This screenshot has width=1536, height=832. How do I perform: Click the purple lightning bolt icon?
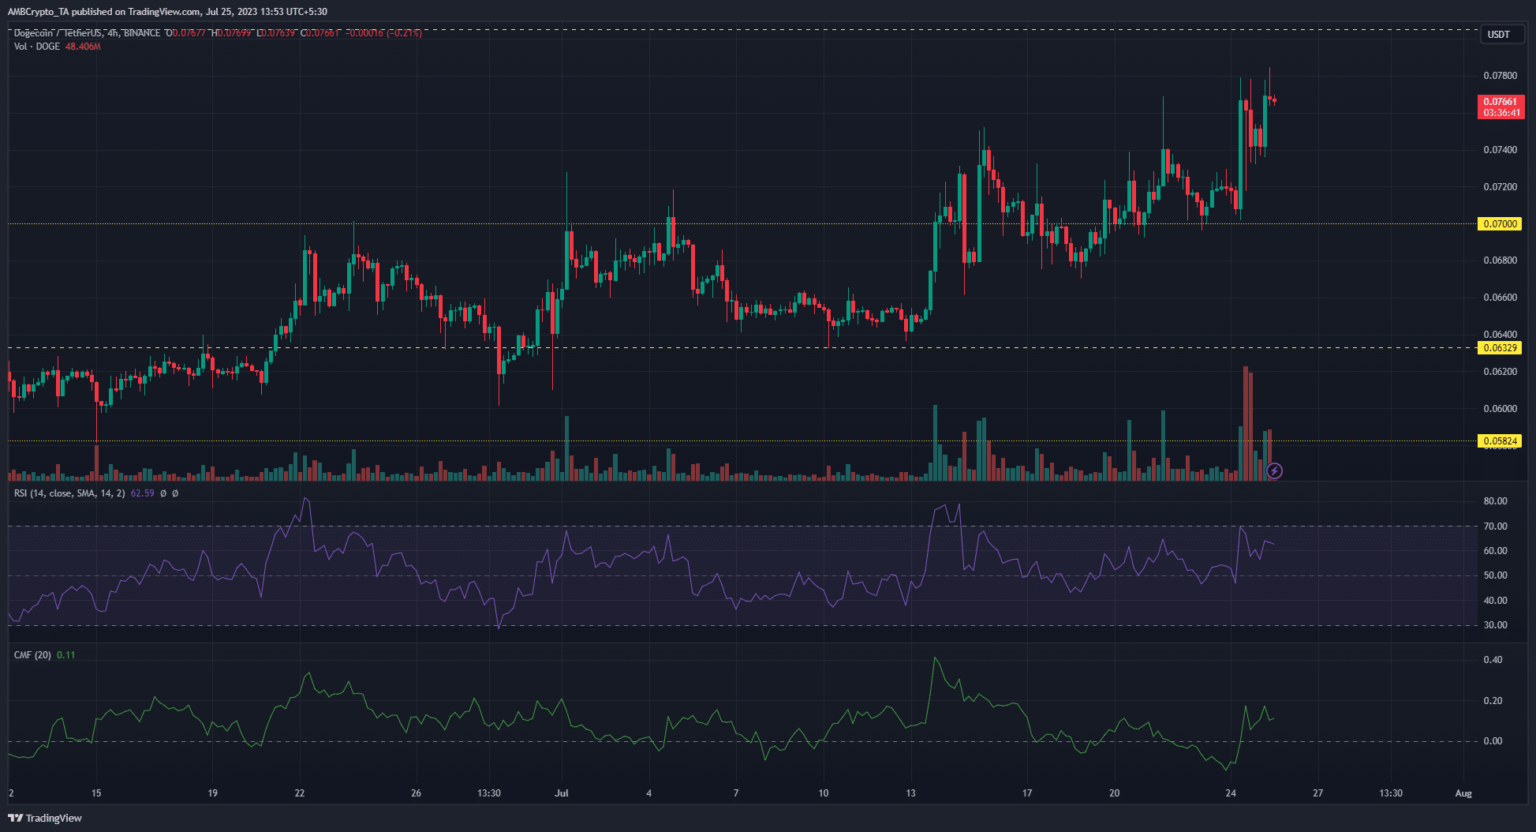[1274, 470]
